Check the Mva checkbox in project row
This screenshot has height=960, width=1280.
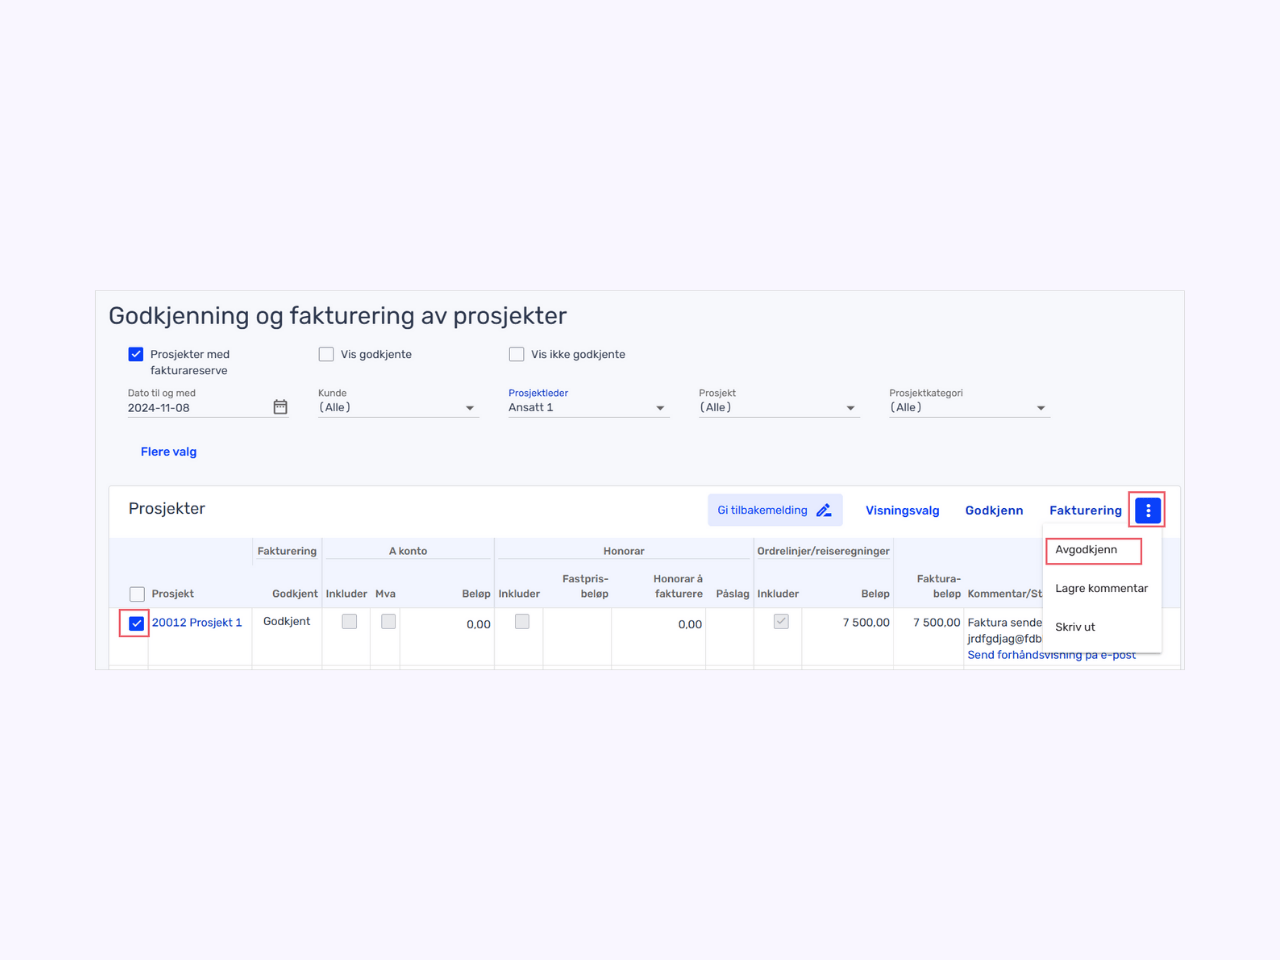(389, 622)
